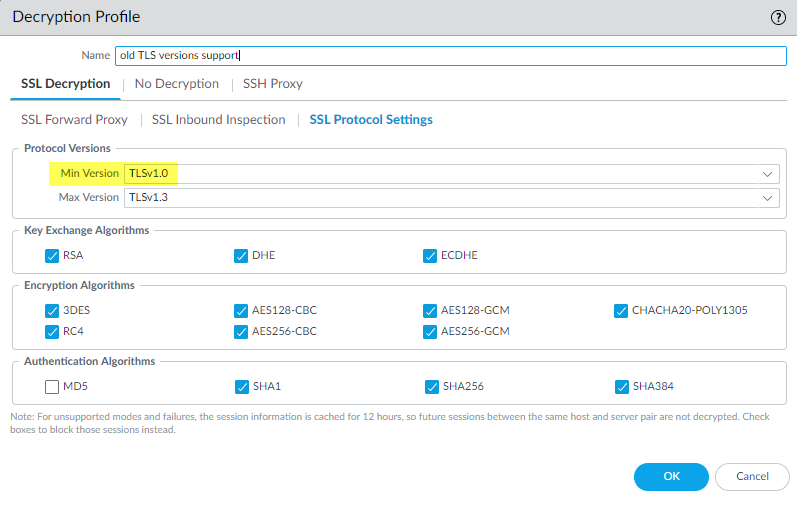Image resolution: width=797 pixels, height=505 pixels.
Task: Disable the ECDHE key exchange option
Action: 430,255
